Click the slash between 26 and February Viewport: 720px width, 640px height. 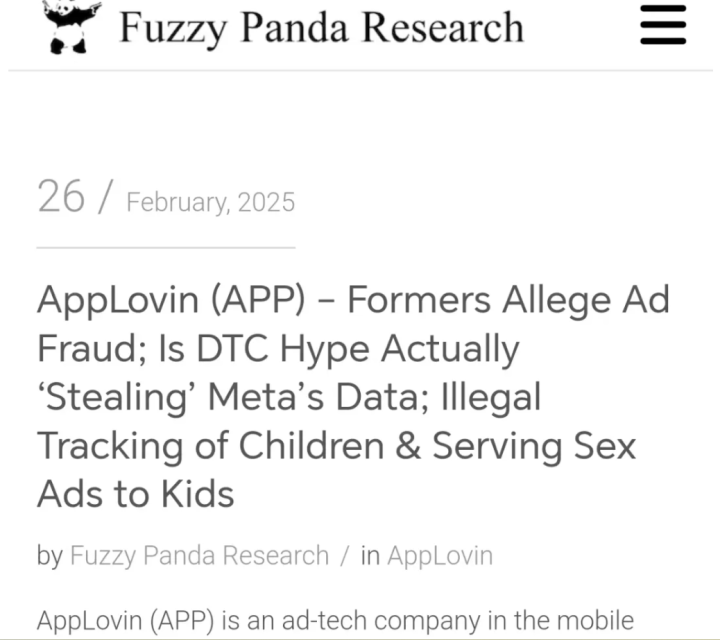106,197
